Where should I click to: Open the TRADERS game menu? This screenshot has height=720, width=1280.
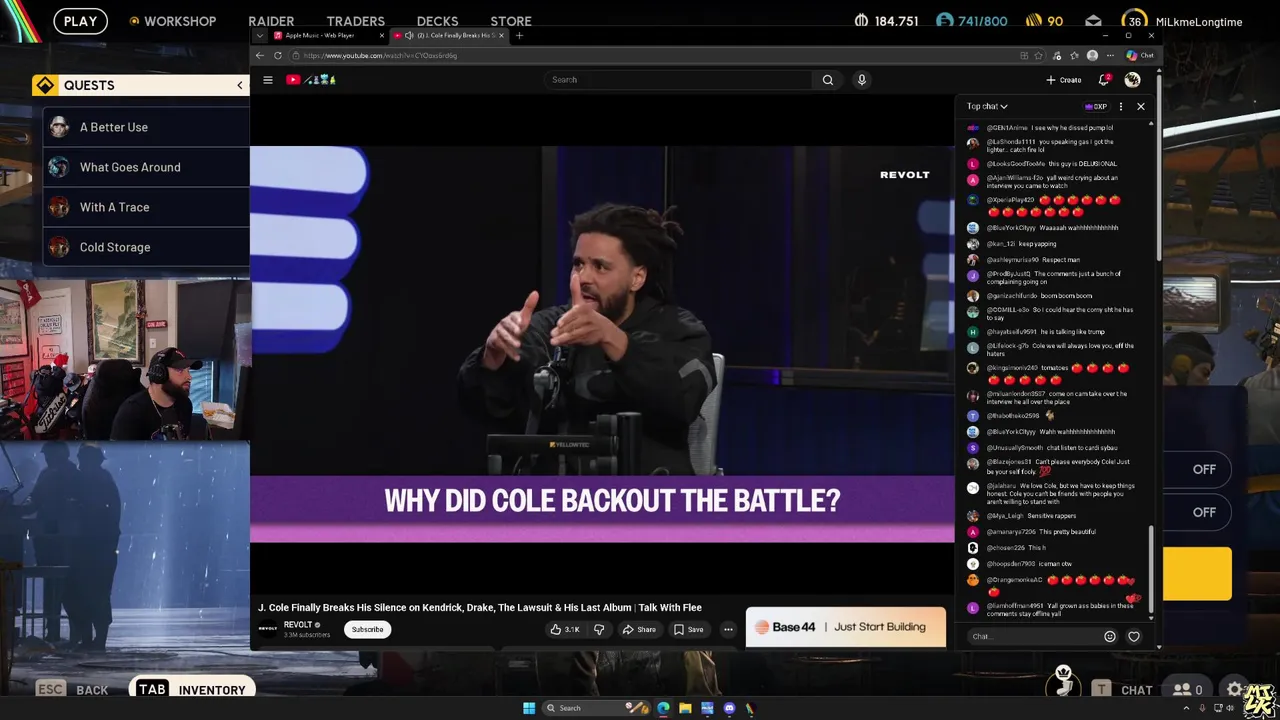coord(355,21)
